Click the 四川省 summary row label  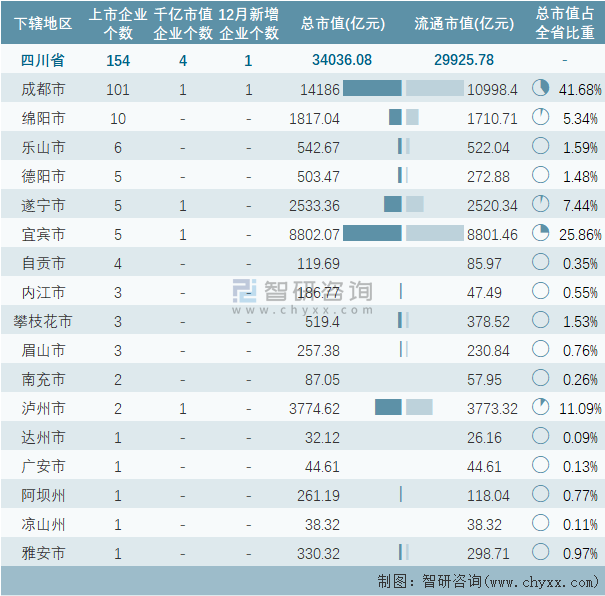coord(45,60)
